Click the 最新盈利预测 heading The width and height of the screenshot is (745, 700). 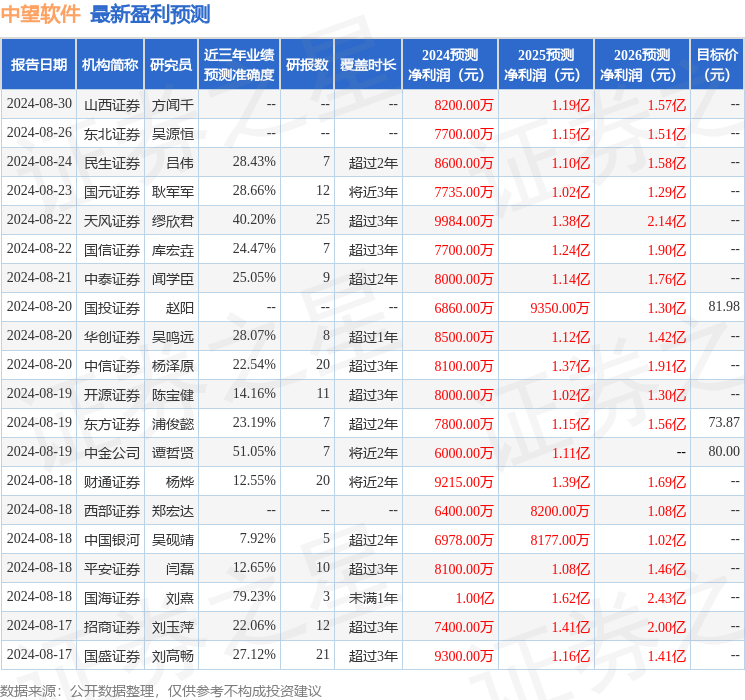tap(150, 14)
